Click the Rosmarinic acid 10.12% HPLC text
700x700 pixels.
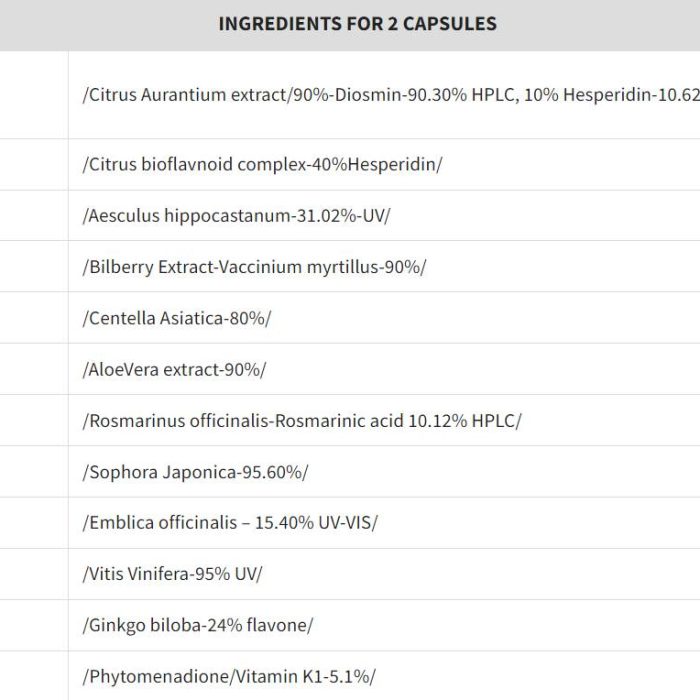396,421
